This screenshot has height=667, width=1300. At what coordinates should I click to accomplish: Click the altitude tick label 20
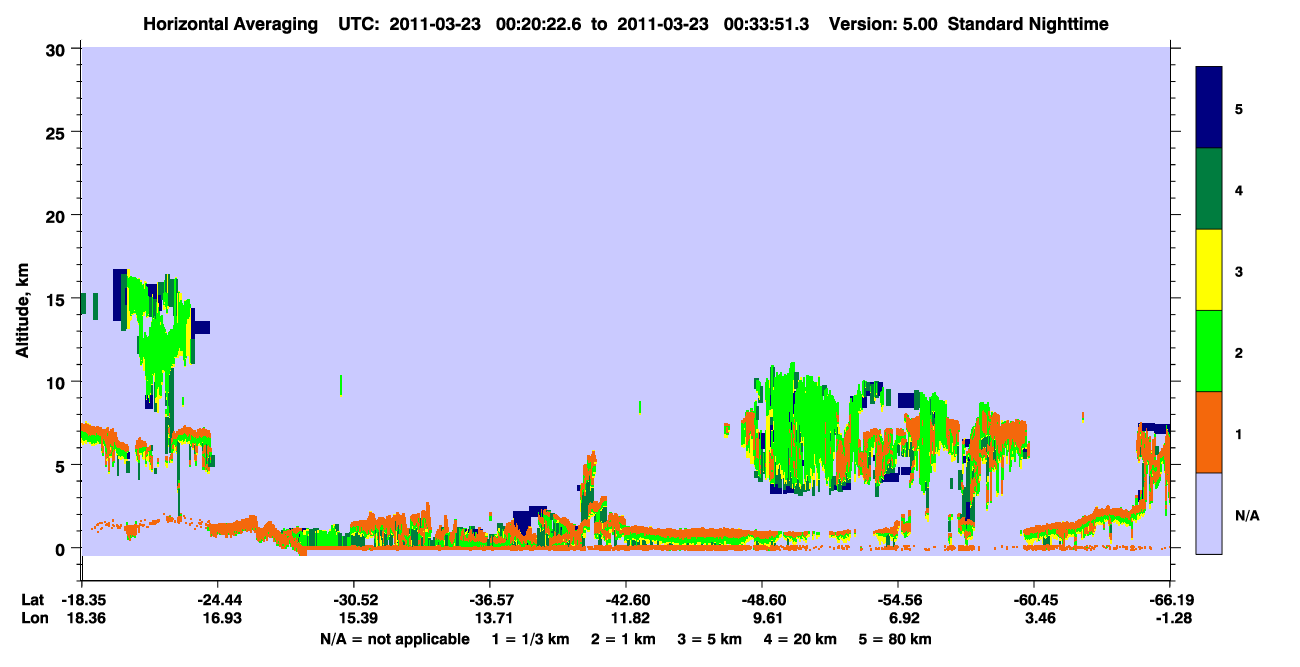click(x=58, y=215)
